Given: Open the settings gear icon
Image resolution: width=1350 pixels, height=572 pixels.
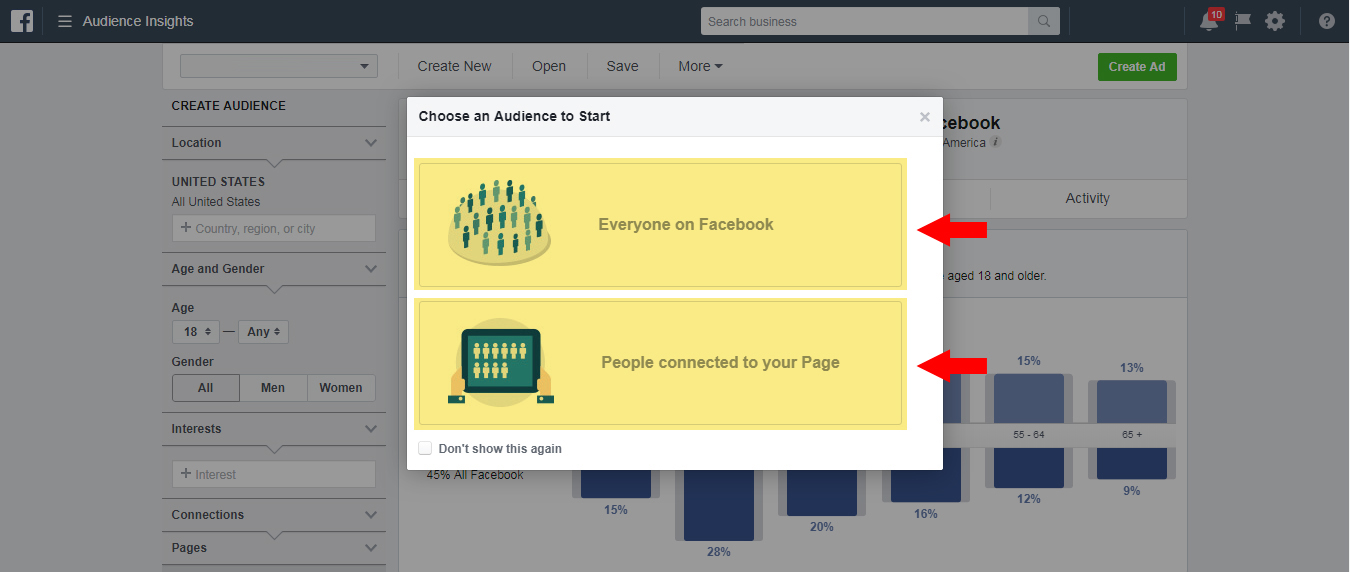Looking at the screenshot, I should (x=1275, y=21).
